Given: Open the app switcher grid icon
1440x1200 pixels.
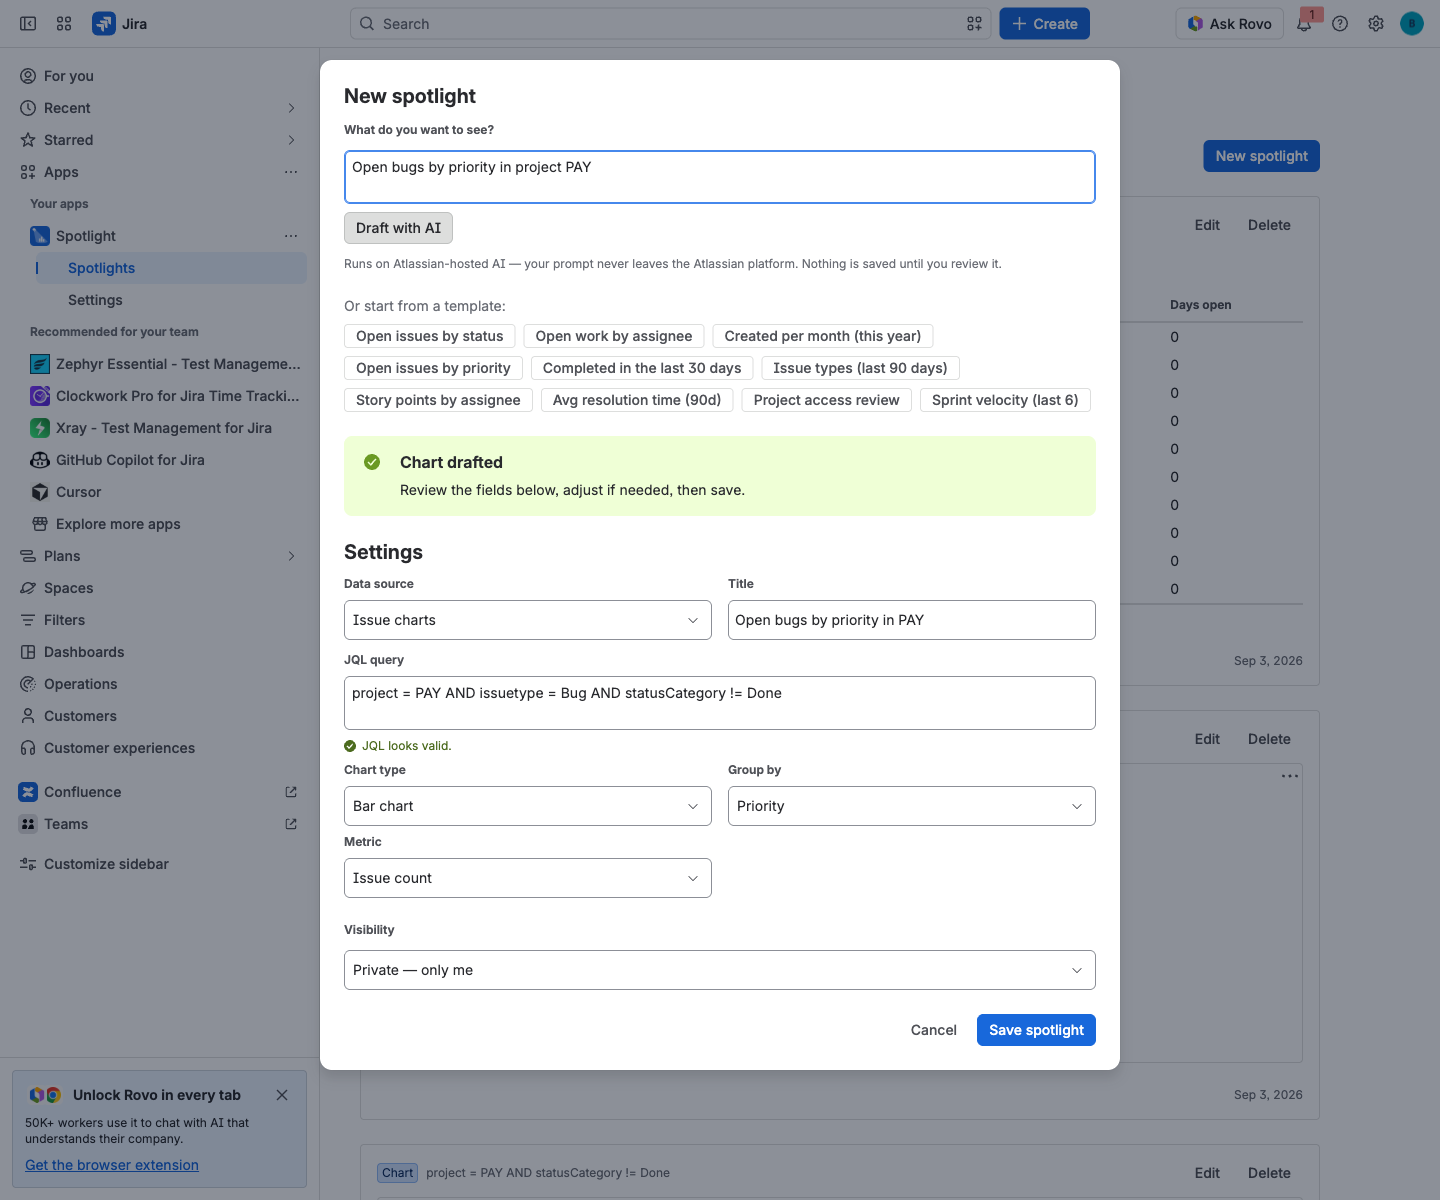Looking at the screenshot, I should coord(64,24).
